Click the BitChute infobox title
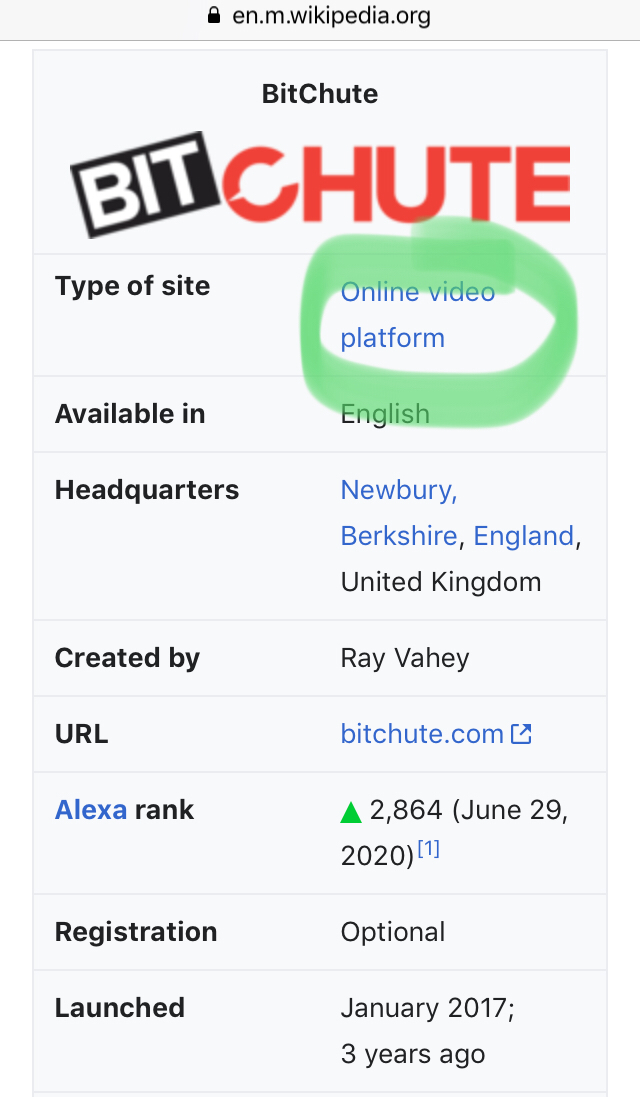The height and width of the screenshot is (1097, 640). [x=320, y=94]
